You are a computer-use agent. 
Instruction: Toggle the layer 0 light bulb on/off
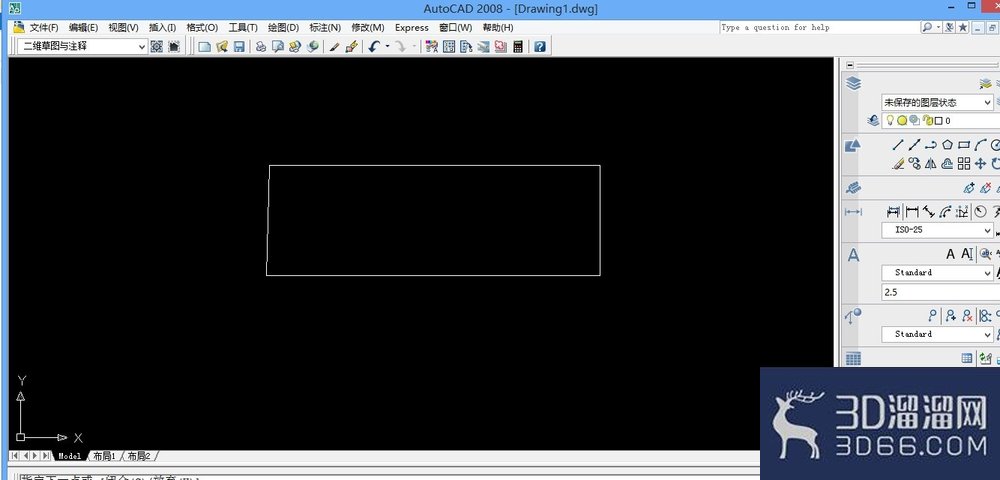pos(890,120)
